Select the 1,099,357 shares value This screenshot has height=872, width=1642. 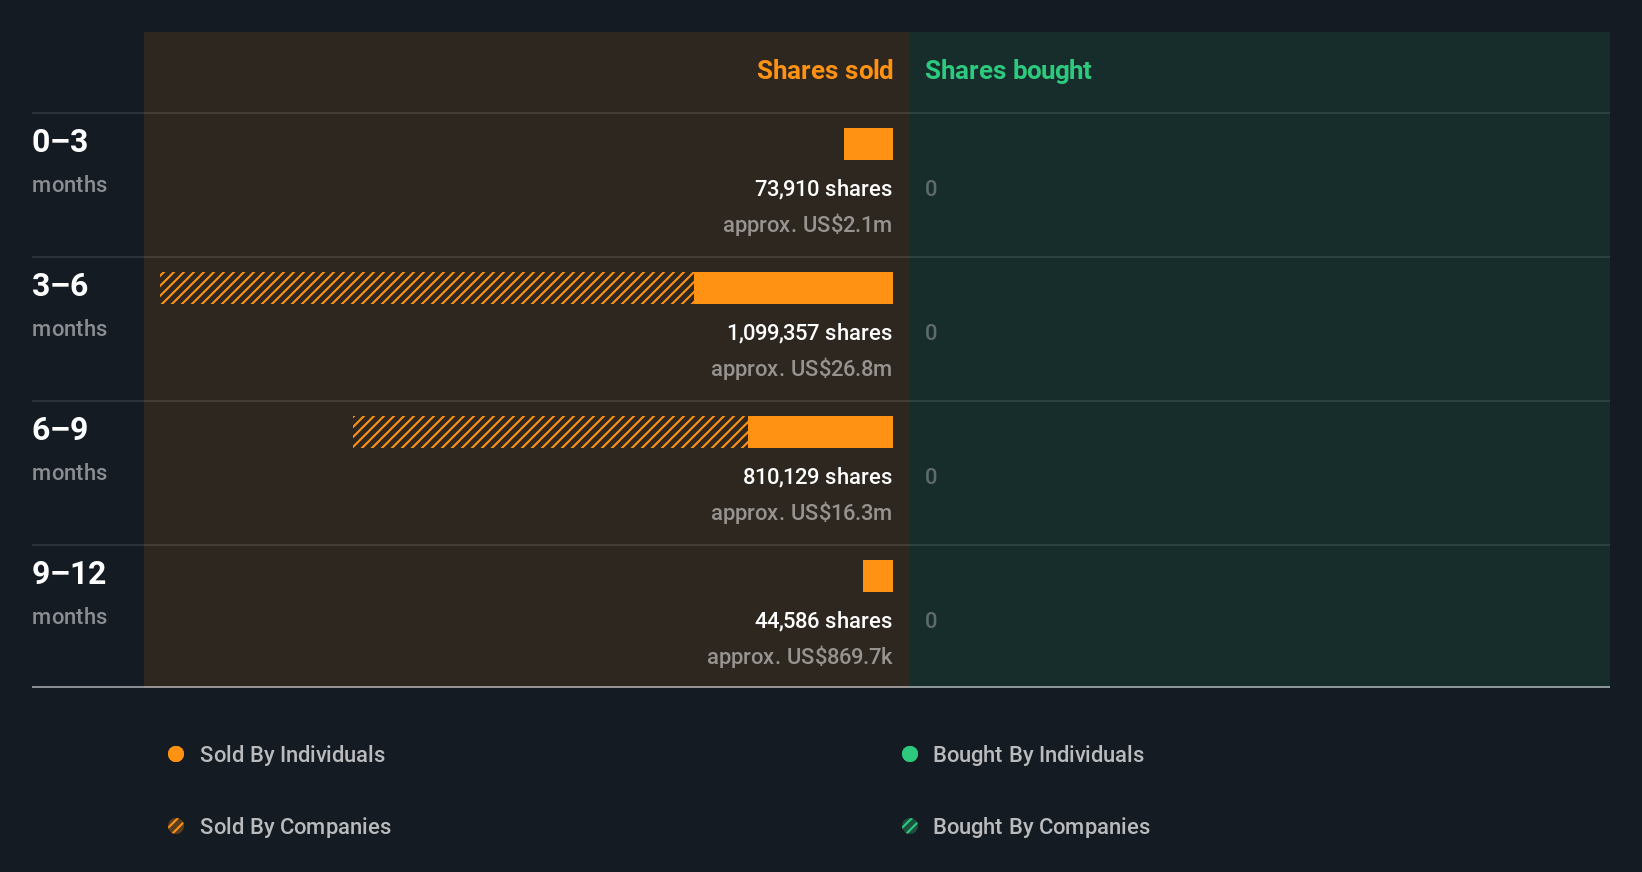click(x=809, y=332)
